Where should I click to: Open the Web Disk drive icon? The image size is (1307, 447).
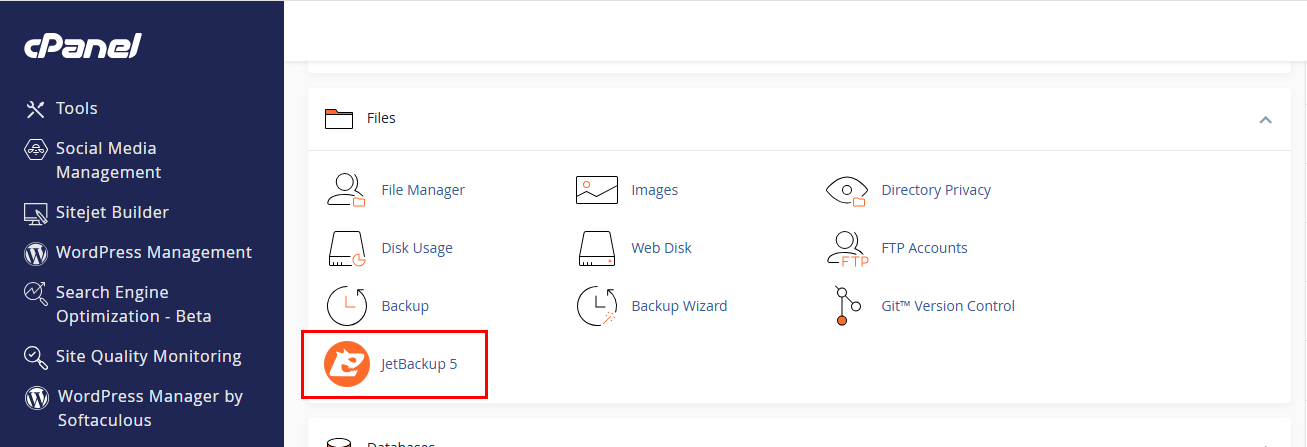(x=596, y=248)
